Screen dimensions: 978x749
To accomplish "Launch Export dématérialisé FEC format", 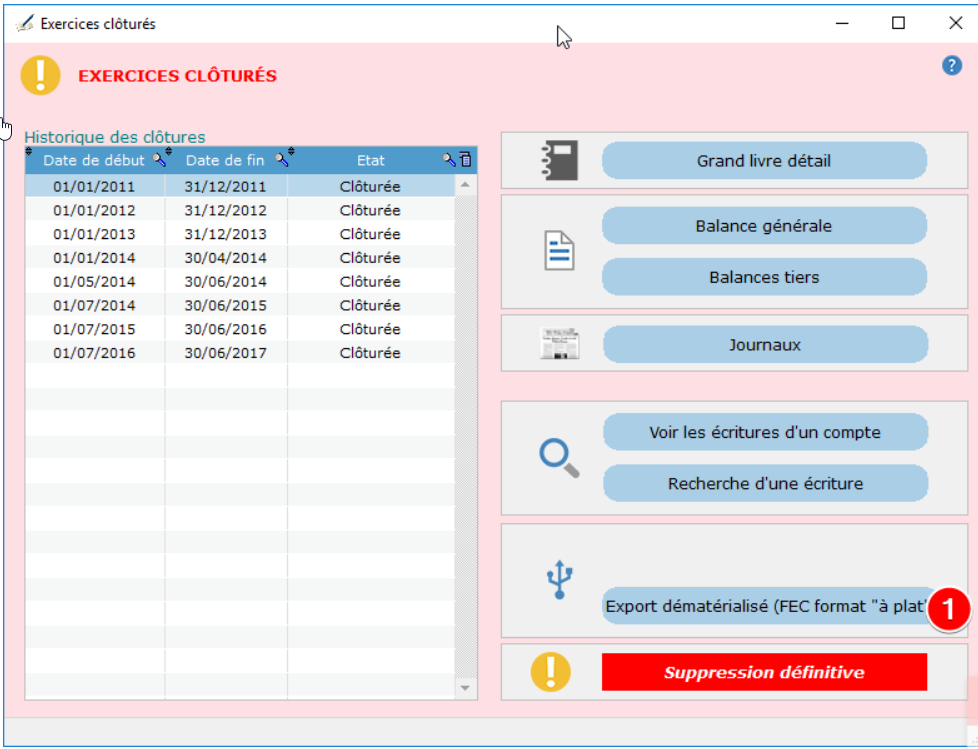I will [764, 606].
